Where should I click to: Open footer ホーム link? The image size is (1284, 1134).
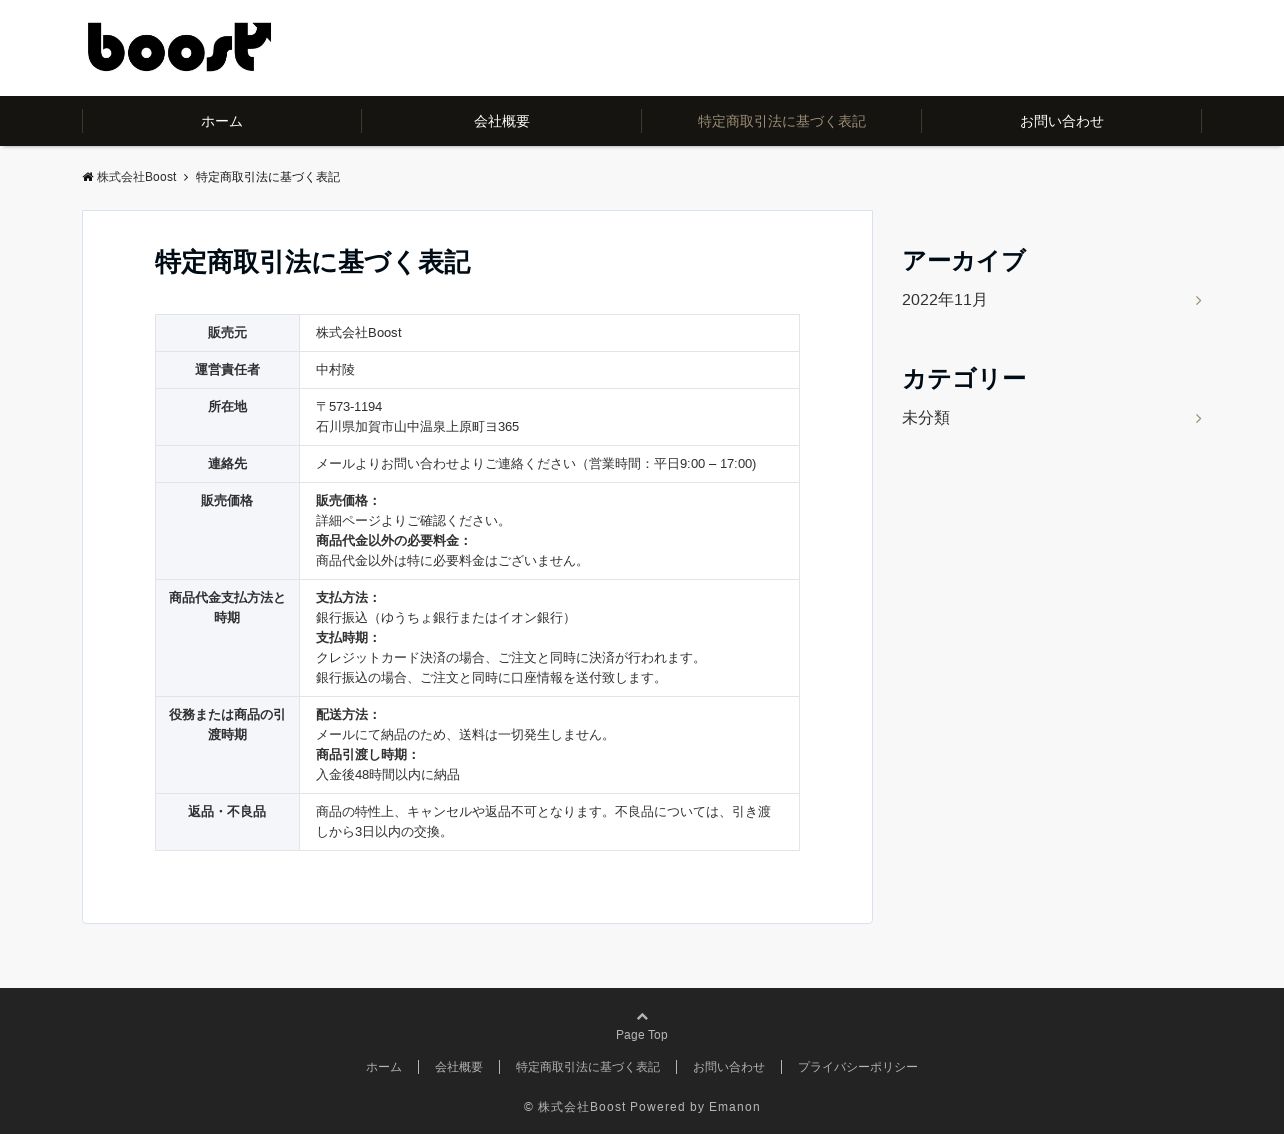tap(384, 1067)
